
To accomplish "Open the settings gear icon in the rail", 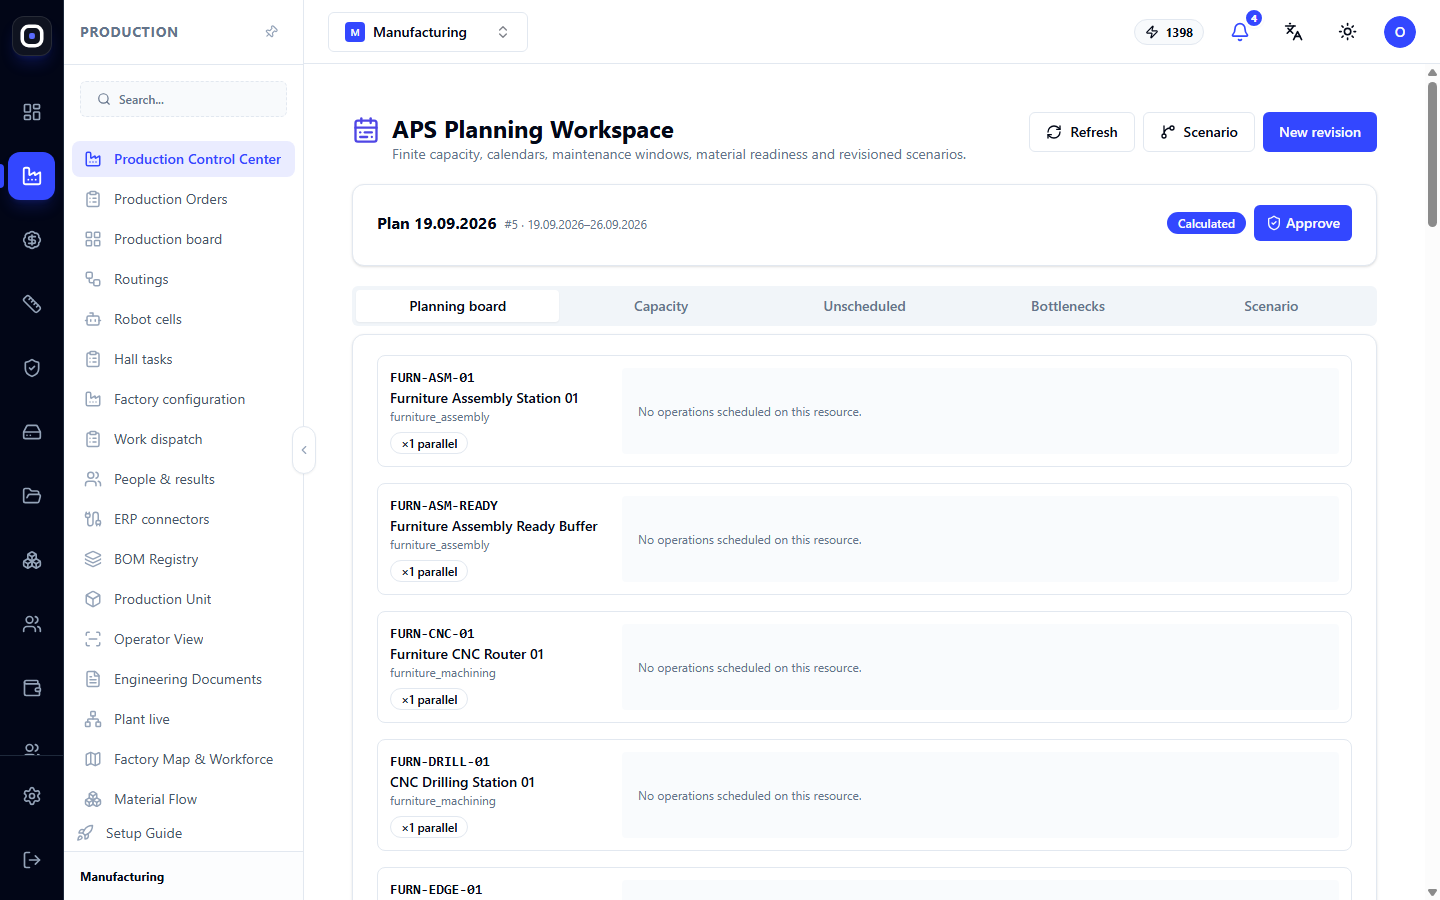I will [32, 796].
